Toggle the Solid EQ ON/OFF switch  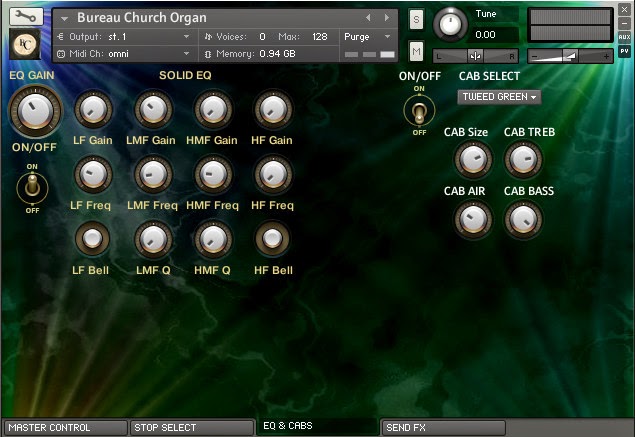(32, 187)
